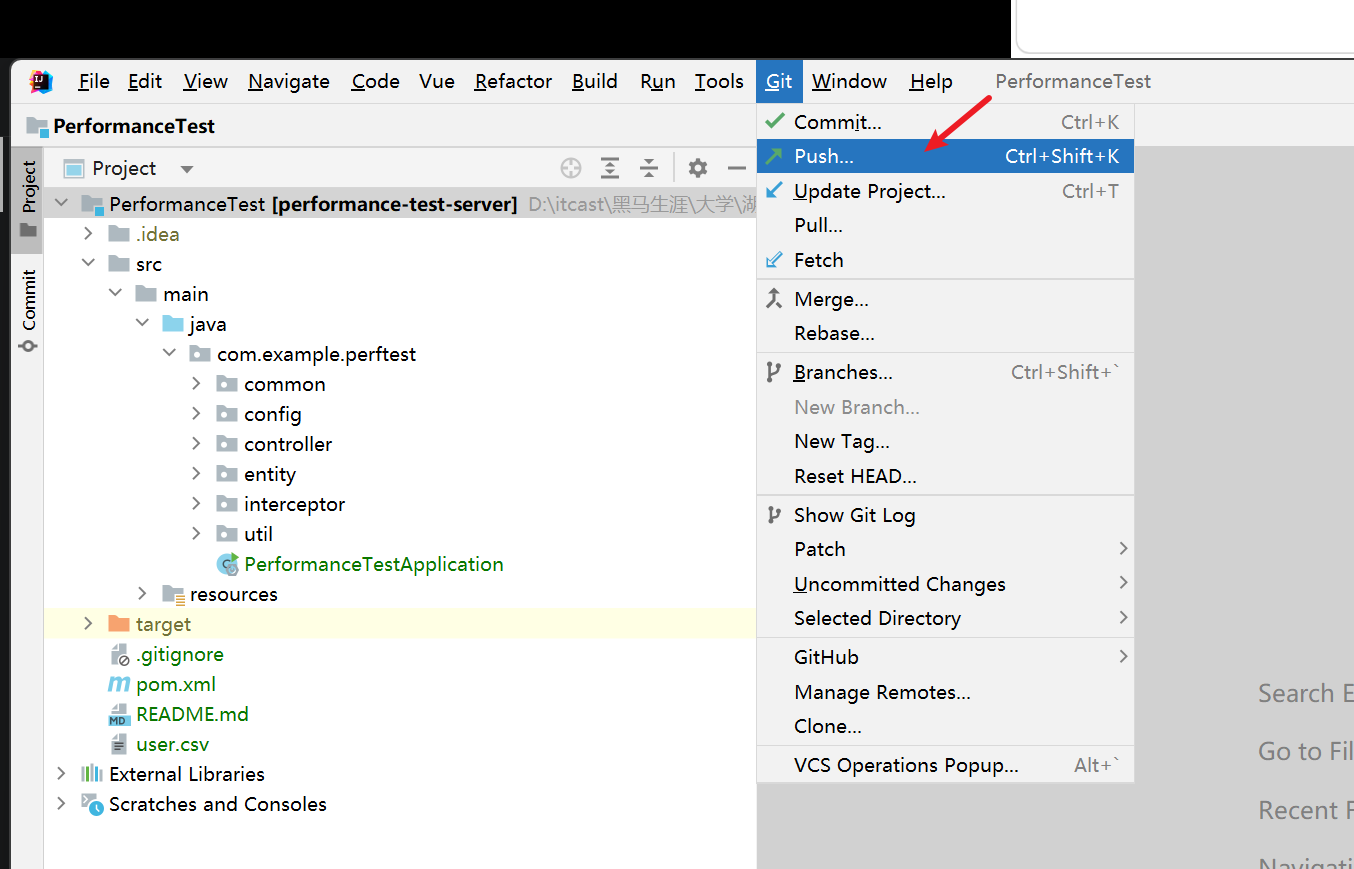The height and width of the screenshot is (869, 1354).
Task: Open the GitHub submenu
Action: [945, 657]
